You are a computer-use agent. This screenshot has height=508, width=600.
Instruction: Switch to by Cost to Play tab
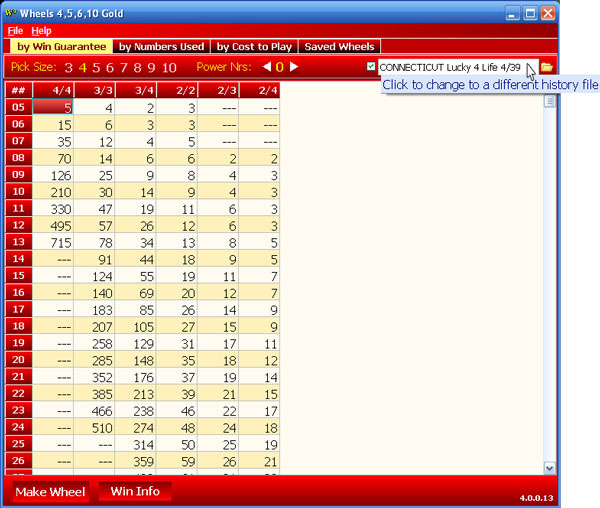click(254, 46)
